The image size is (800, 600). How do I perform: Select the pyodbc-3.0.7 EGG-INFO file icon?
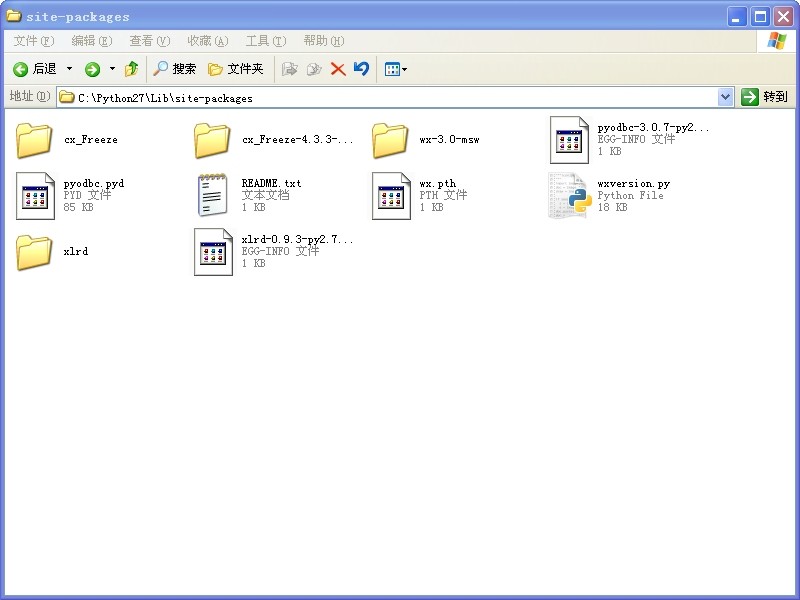(x=569, y=140)
